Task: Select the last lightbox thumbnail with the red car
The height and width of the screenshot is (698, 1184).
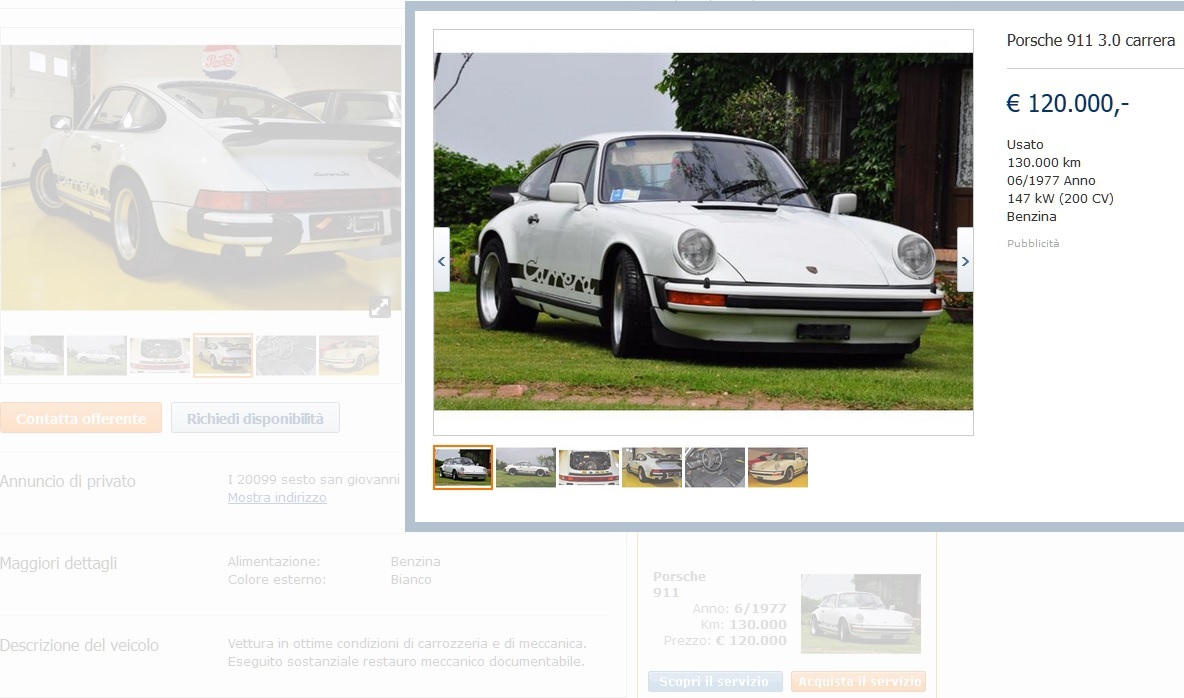Action: tap(778, 467)
